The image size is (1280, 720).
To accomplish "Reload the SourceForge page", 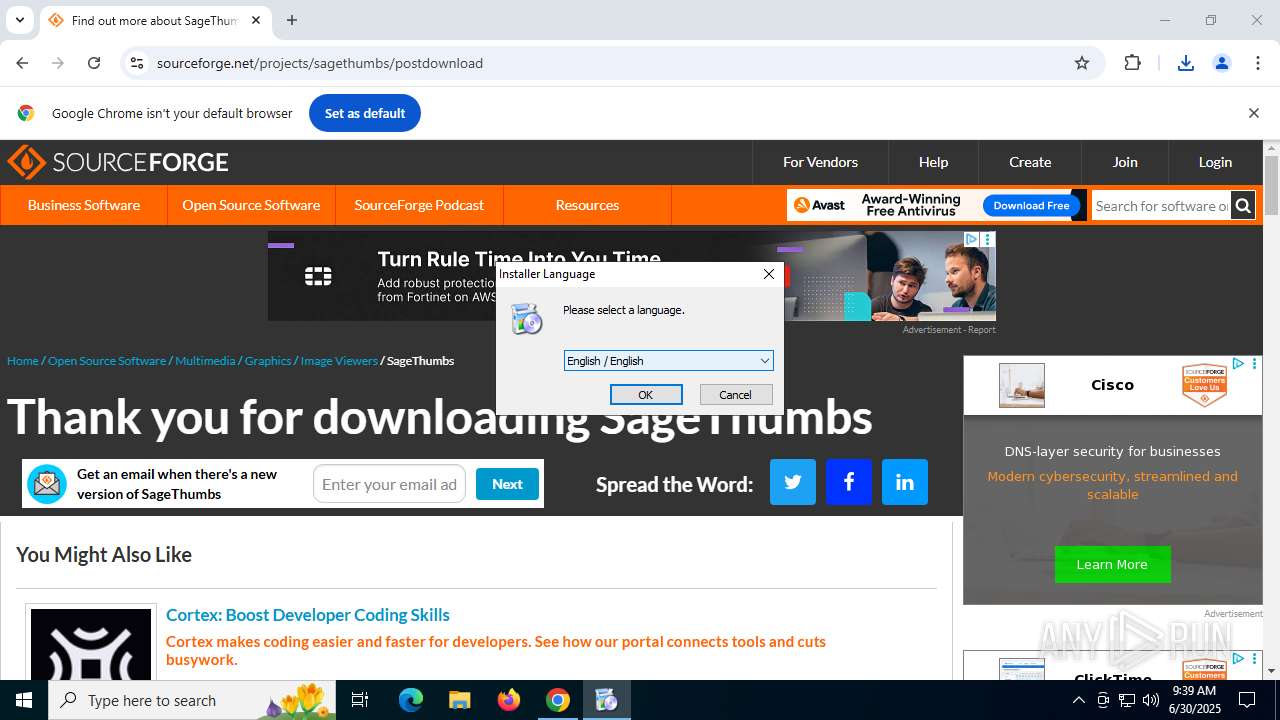I will point(94,63).
